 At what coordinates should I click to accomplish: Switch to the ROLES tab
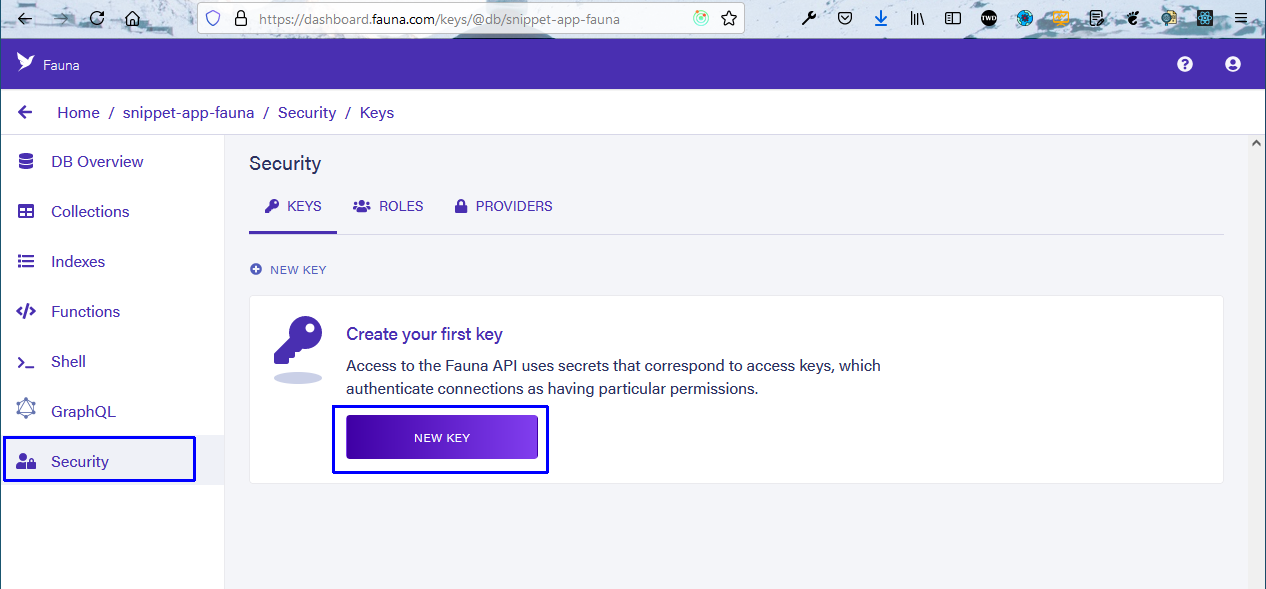388,207
